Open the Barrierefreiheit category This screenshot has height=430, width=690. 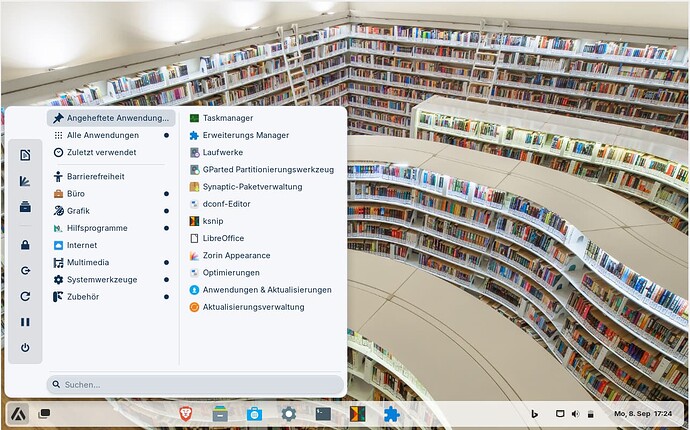[x=111, y=176]
